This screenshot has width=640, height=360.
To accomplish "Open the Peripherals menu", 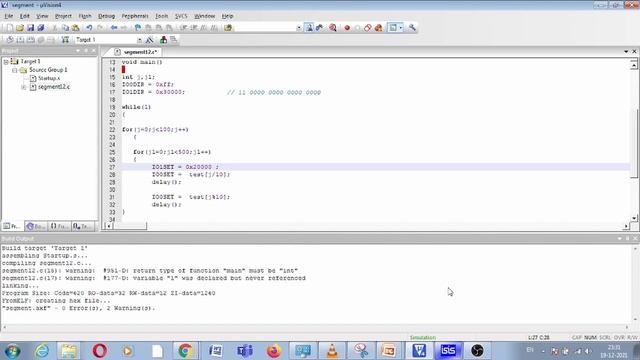I will [x=135, y=16].
